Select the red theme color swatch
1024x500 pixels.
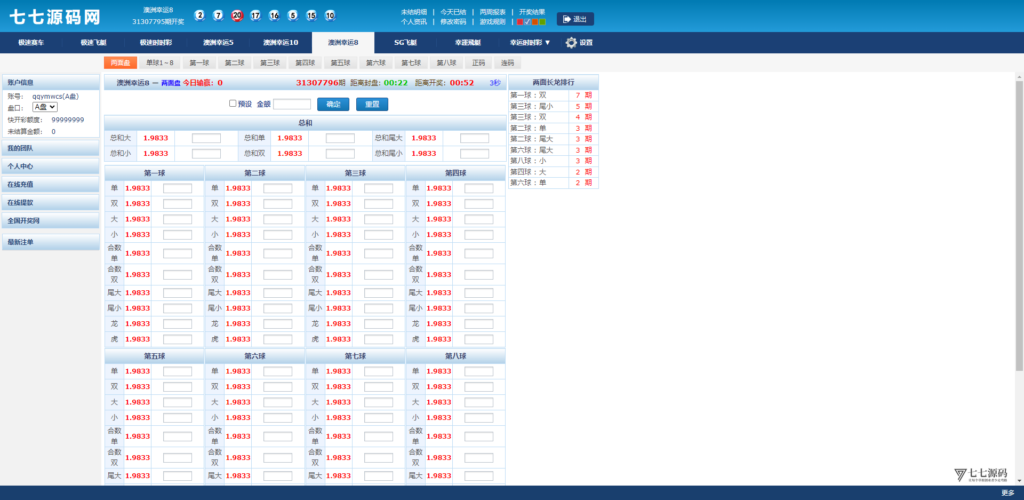click(x=522, y=21)
